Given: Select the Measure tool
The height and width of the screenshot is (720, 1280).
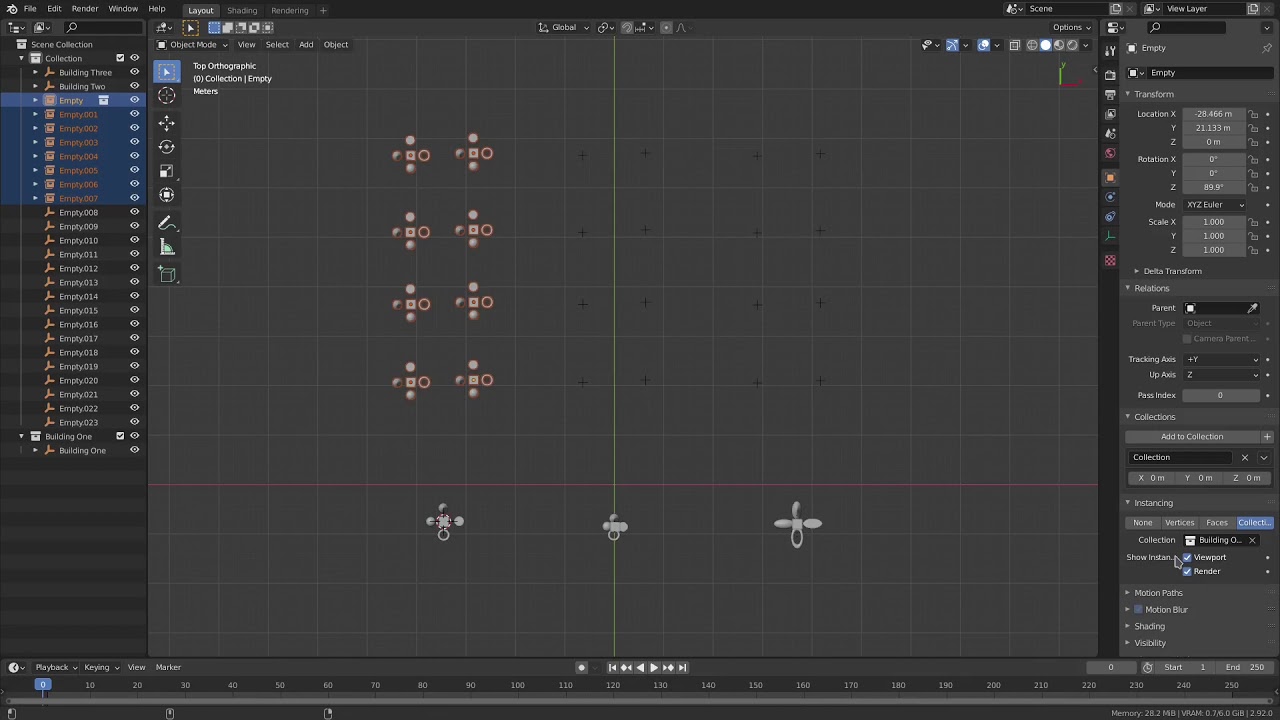Looking at the screenshot, I should 167,248.
